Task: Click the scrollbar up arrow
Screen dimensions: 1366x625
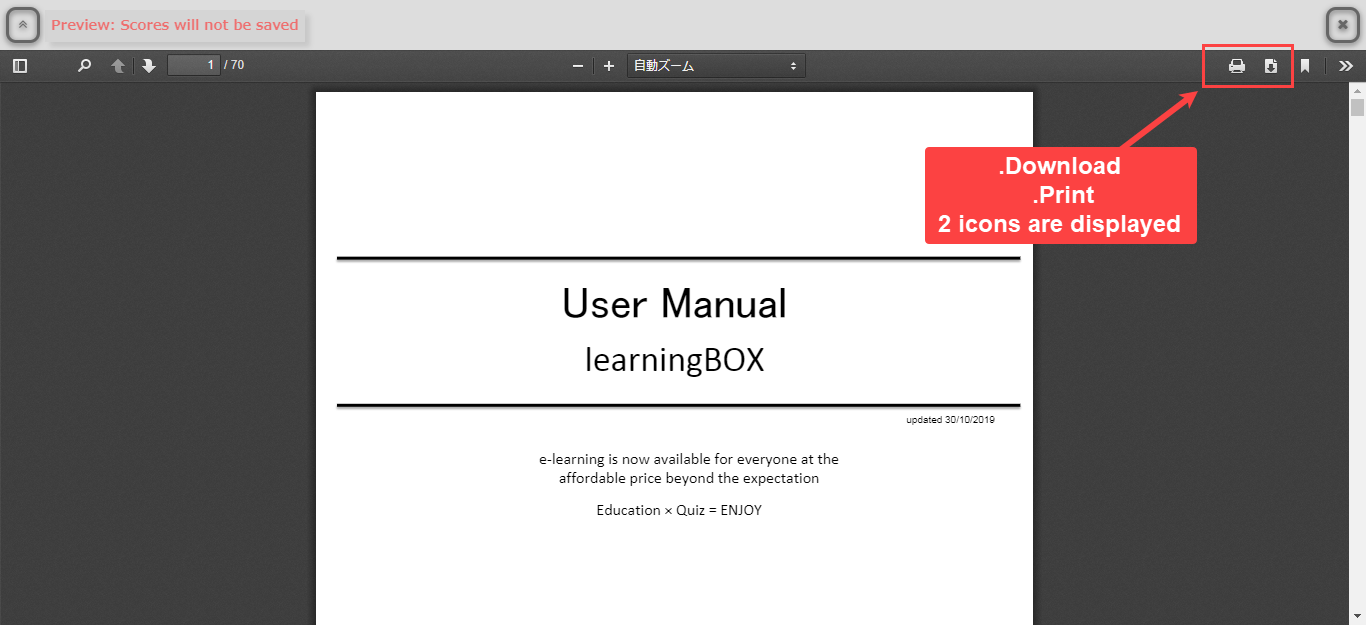Action: (1357, 91)
